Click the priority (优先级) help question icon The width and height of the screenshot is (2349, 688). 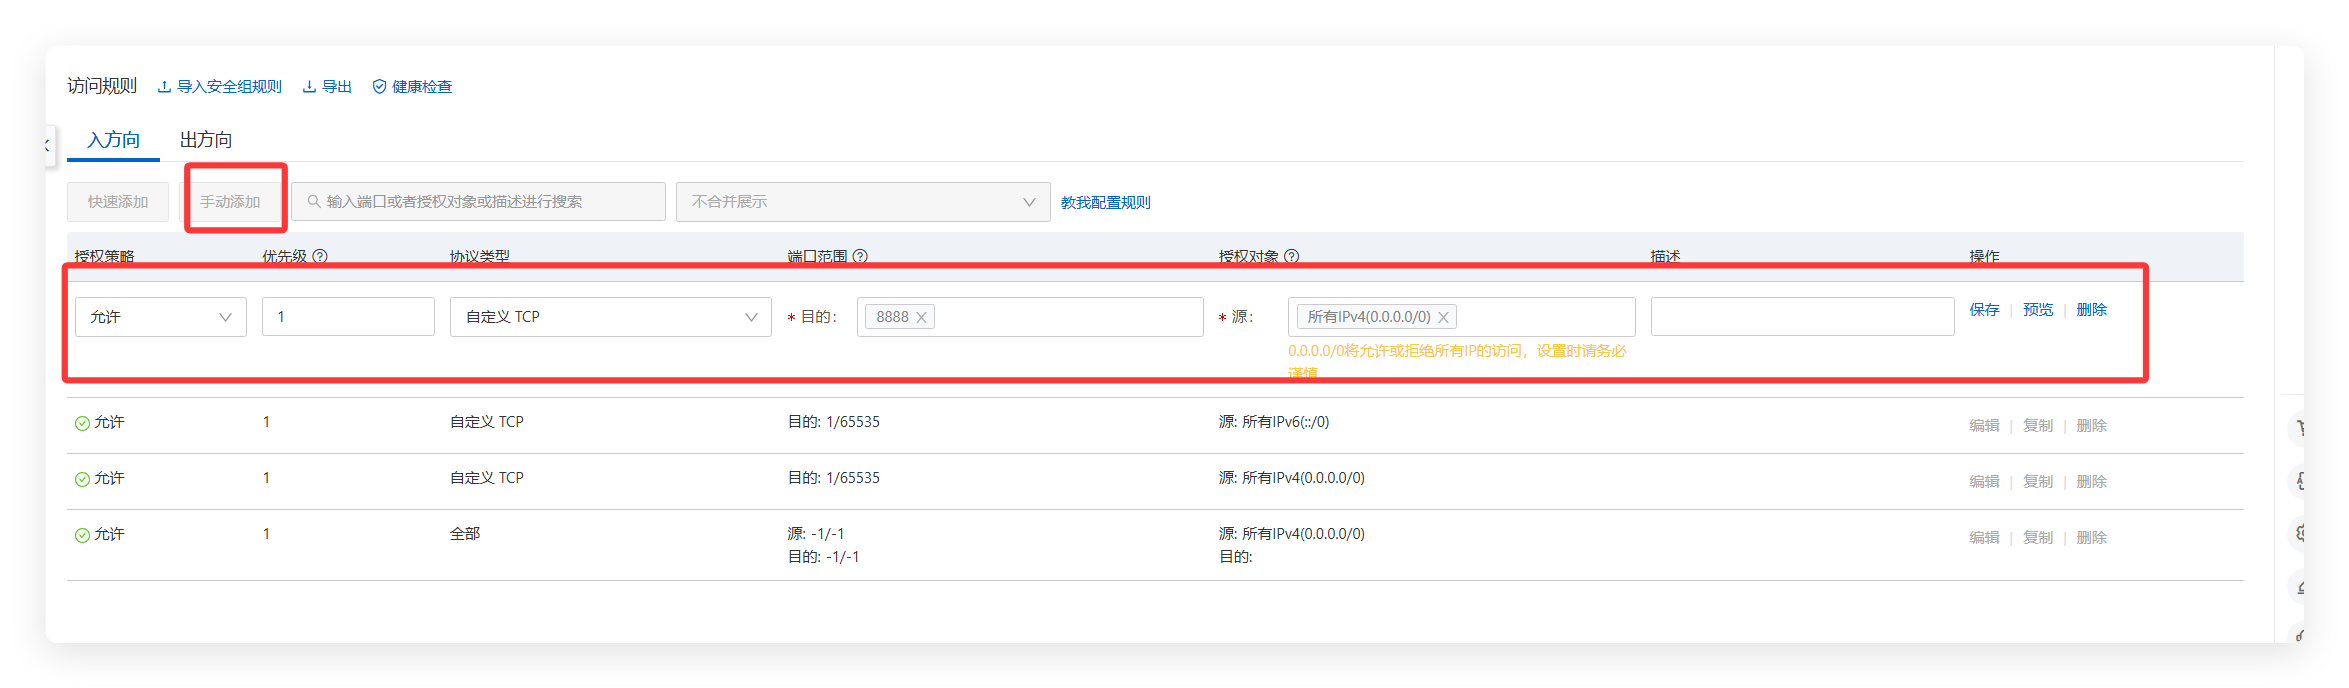click(x=320, y=256)
